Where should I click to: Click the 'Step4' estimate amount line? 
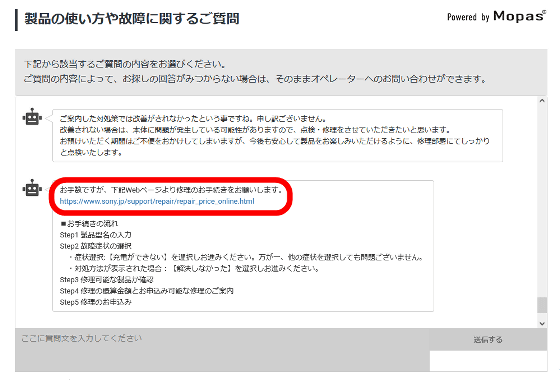click(146, 291)
